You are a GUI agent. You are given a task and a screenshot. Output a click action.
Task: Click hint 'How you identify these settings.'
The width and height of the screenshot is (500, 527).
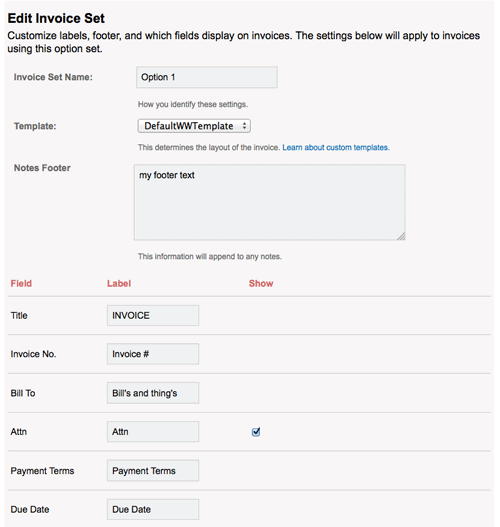(x=193, y=105)
